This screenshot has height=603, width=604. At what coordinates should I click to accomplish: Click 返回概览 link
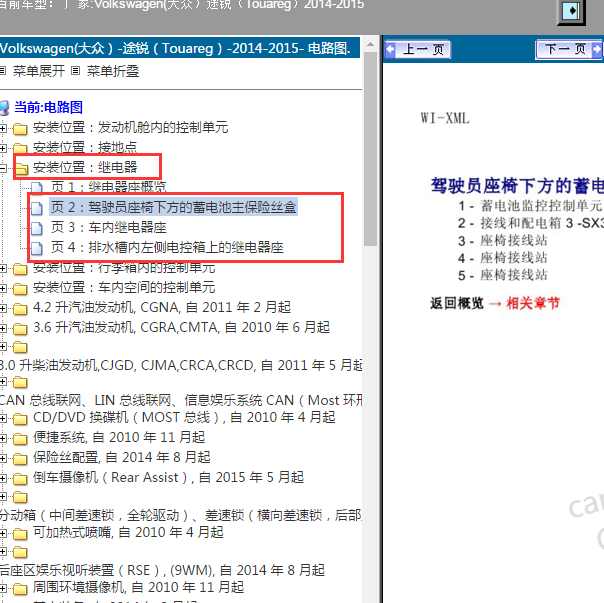457,304
